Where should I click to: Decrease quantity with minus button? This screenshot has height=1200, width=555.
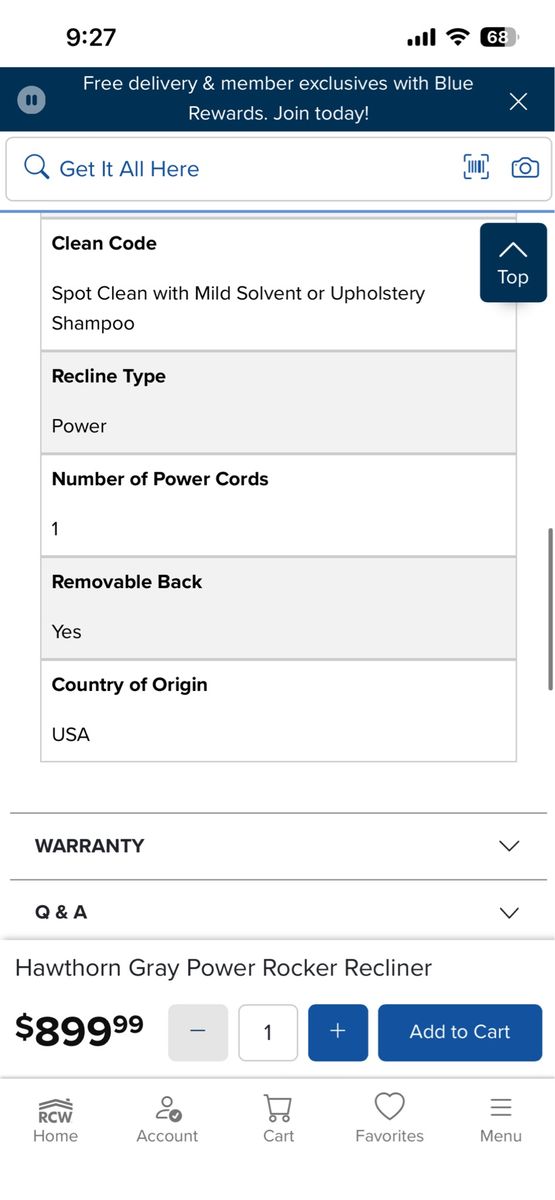(x=198, y=1032)
